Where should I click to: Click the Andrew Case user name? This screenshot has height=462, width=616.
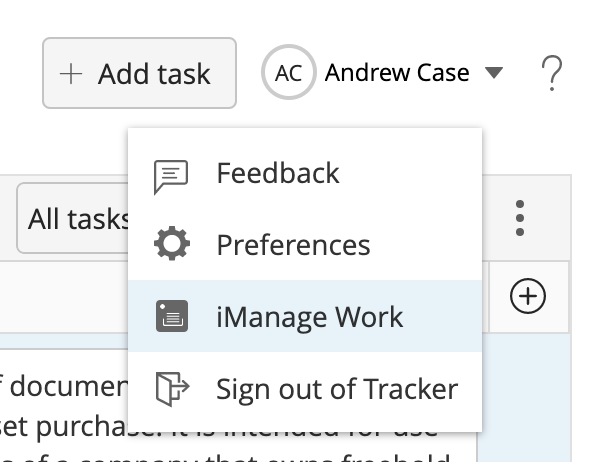pyautogui.click(x=396, y=73)
